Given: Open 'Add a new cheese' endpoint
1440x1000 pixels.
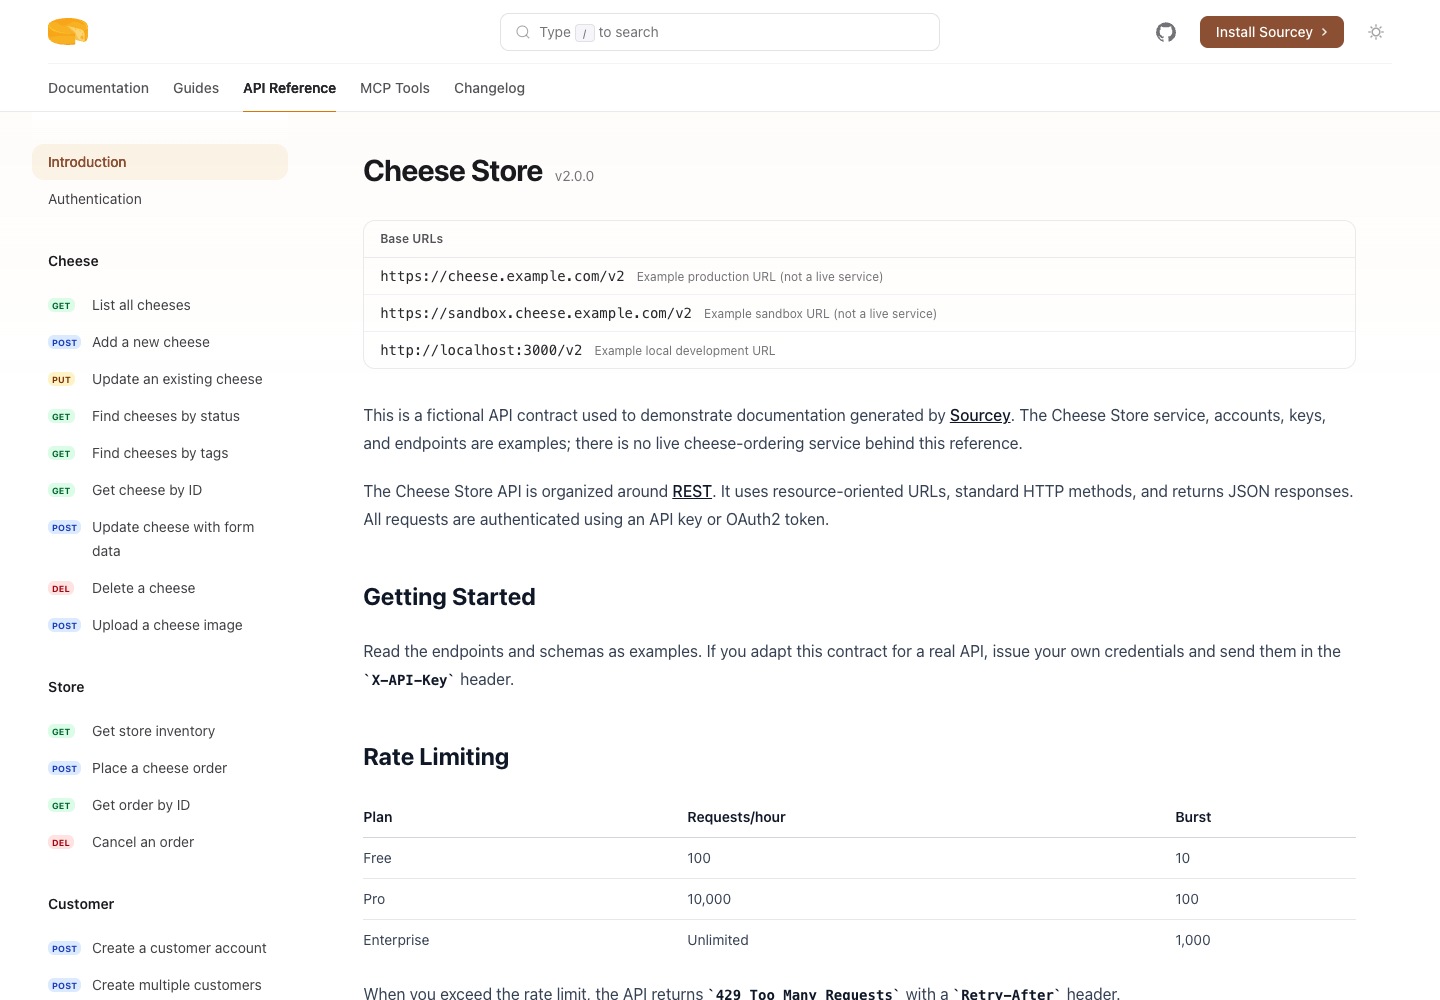Looking at the screenshot, I should tap(160, 342).
